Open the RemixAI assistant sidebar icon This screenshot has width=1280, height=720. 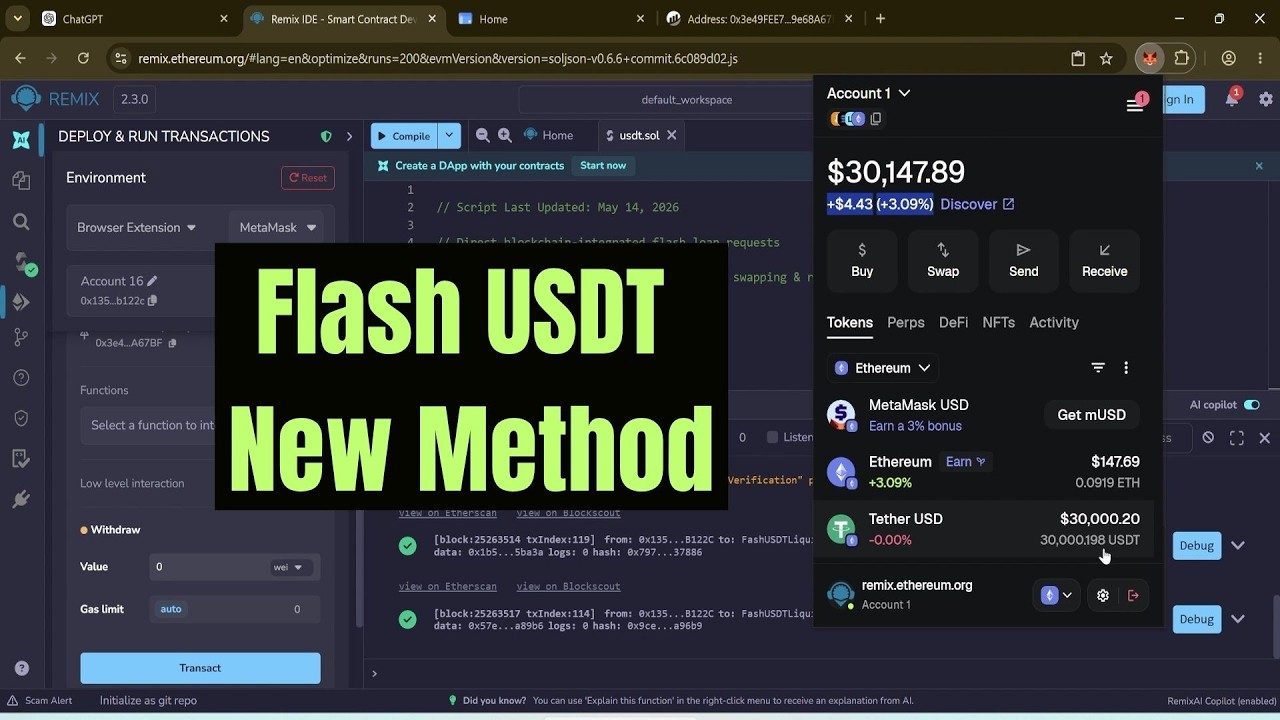pos(21,139)
